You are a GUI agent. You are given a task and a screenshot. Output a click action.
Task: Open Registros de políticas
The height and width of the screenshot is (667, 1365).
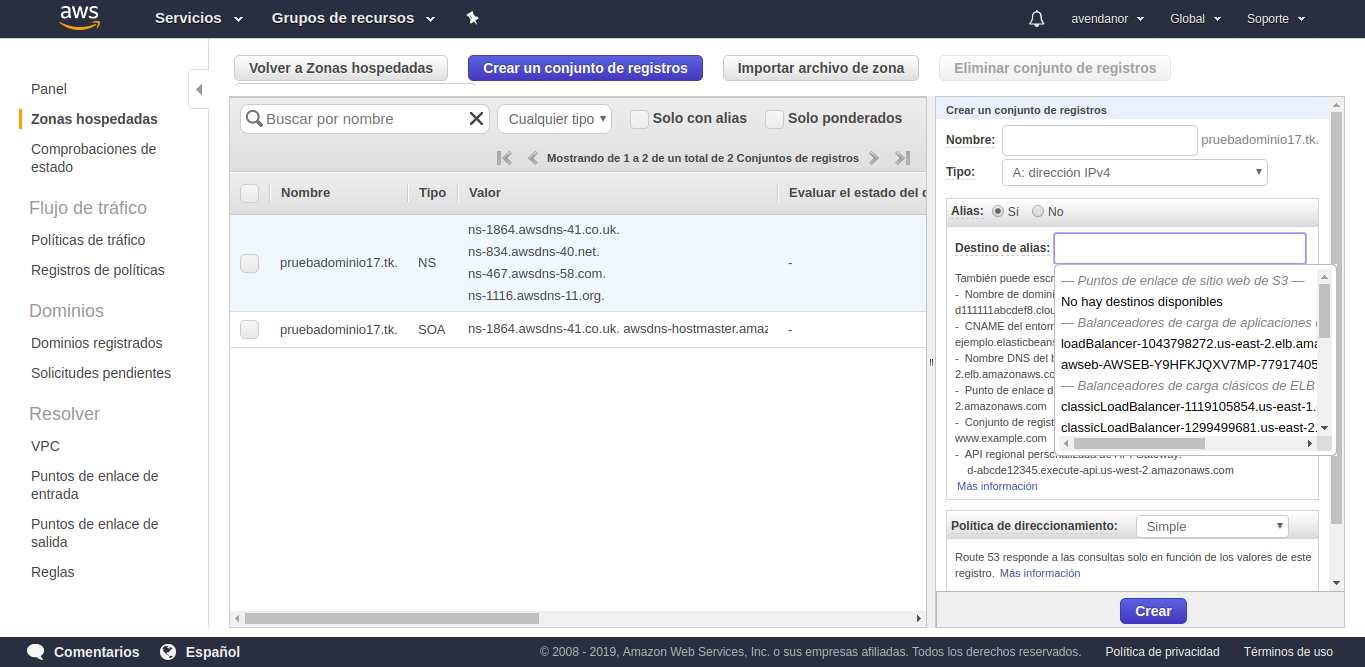tap(98, 270)
